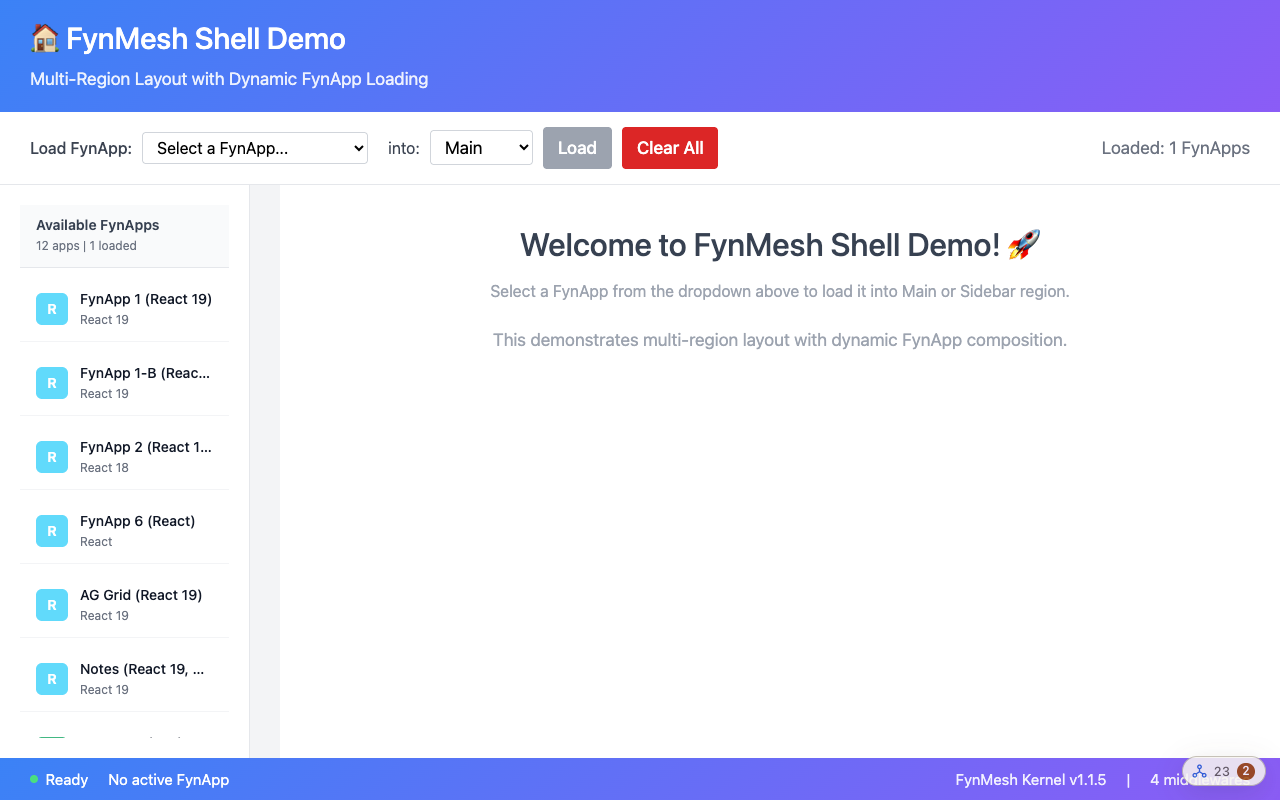Click the Load button
The height and width of the screenshot is (800, 1280).
[577, 148]
